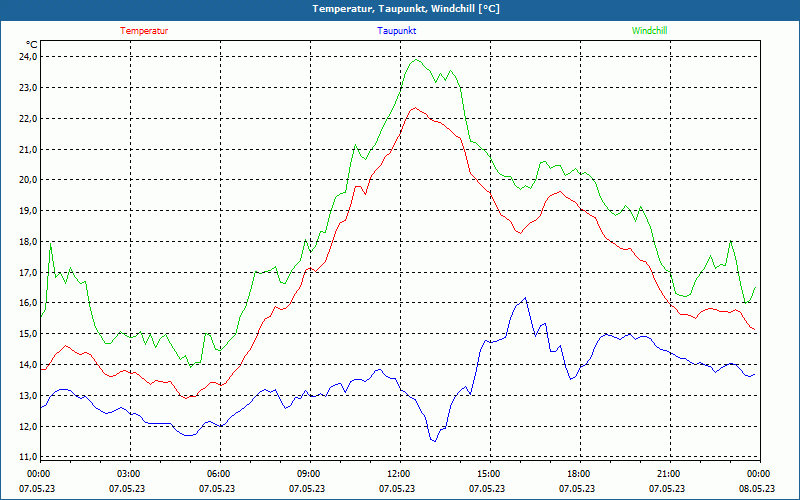Click the red Temperatur legend label
The image size is (800, 500).
[x=144, y=31]
